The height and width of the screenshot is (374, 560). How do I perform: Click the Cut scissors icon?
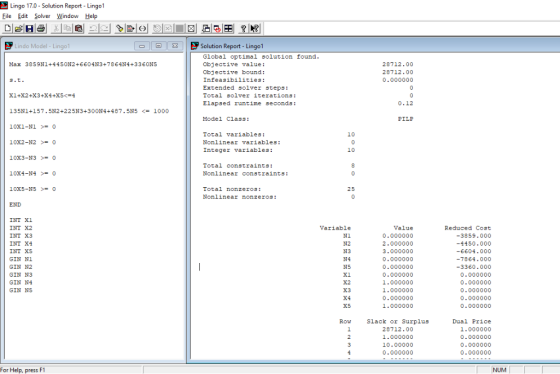[x=56, y=29]
